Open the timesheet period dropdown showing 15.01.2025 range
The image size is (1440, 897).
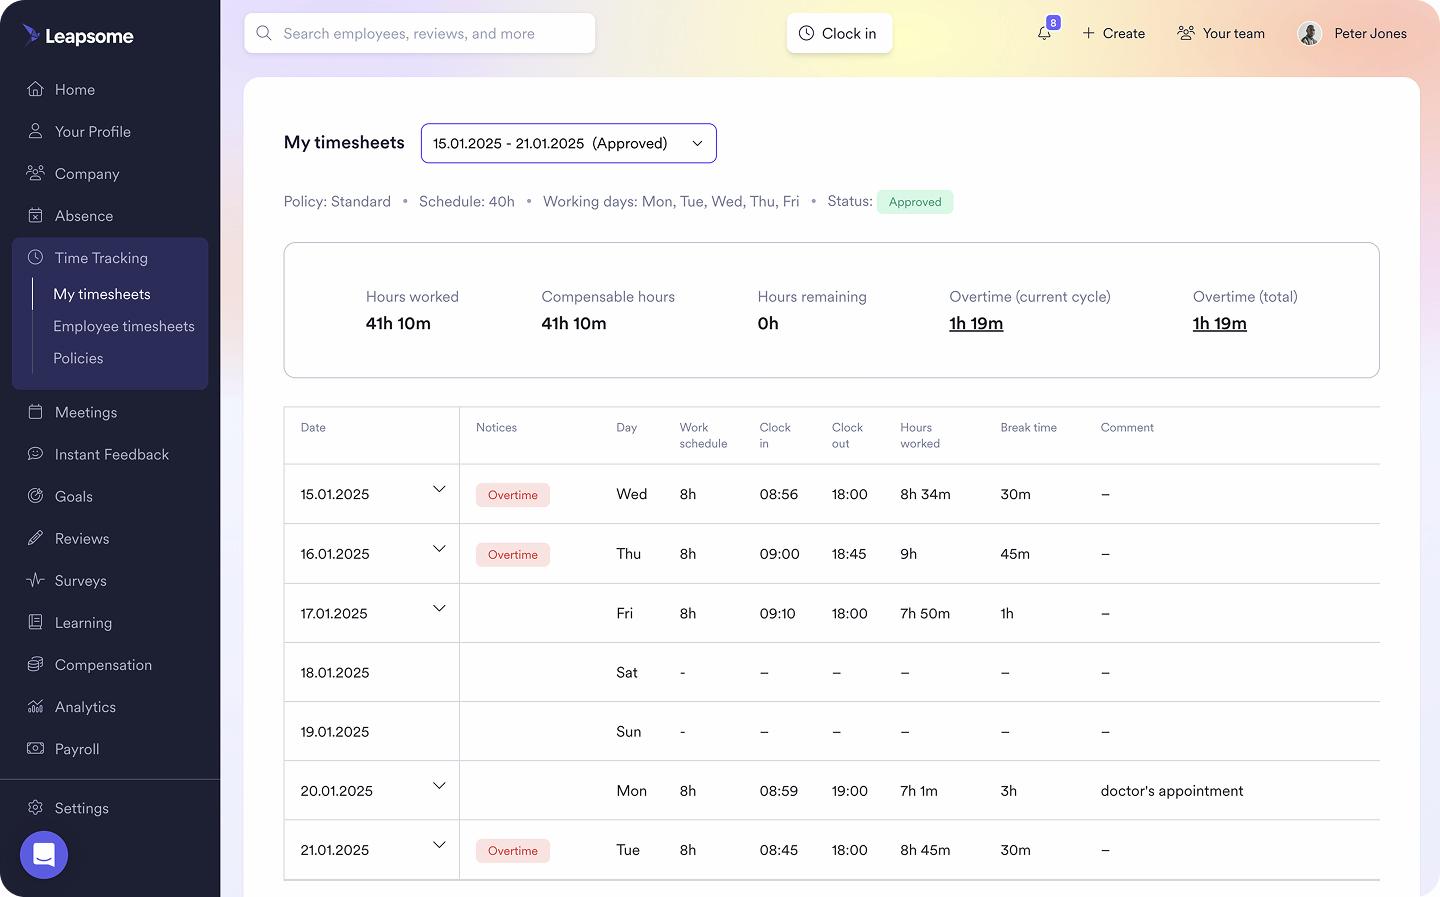click(x=568, y=143)
